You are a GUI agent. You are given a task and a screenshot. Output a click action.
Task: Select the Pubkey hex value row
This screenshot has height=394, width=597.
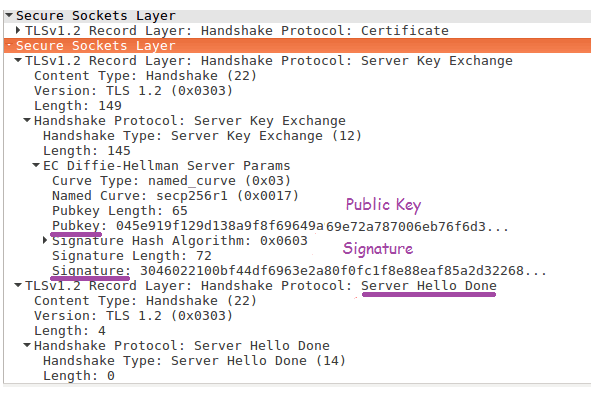(280, 226)
